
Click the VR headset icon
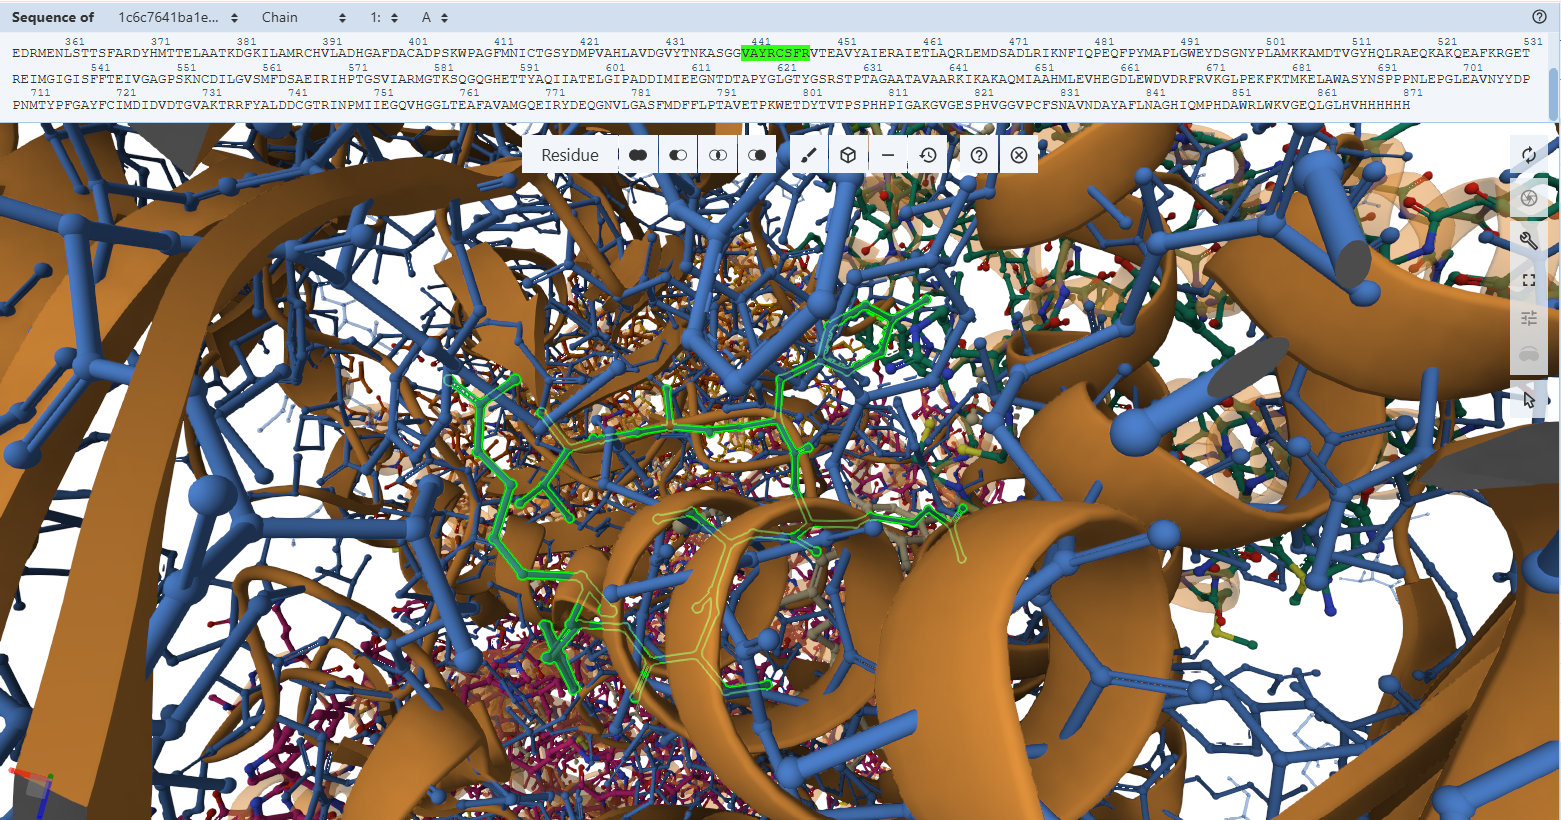point(1529,354)
